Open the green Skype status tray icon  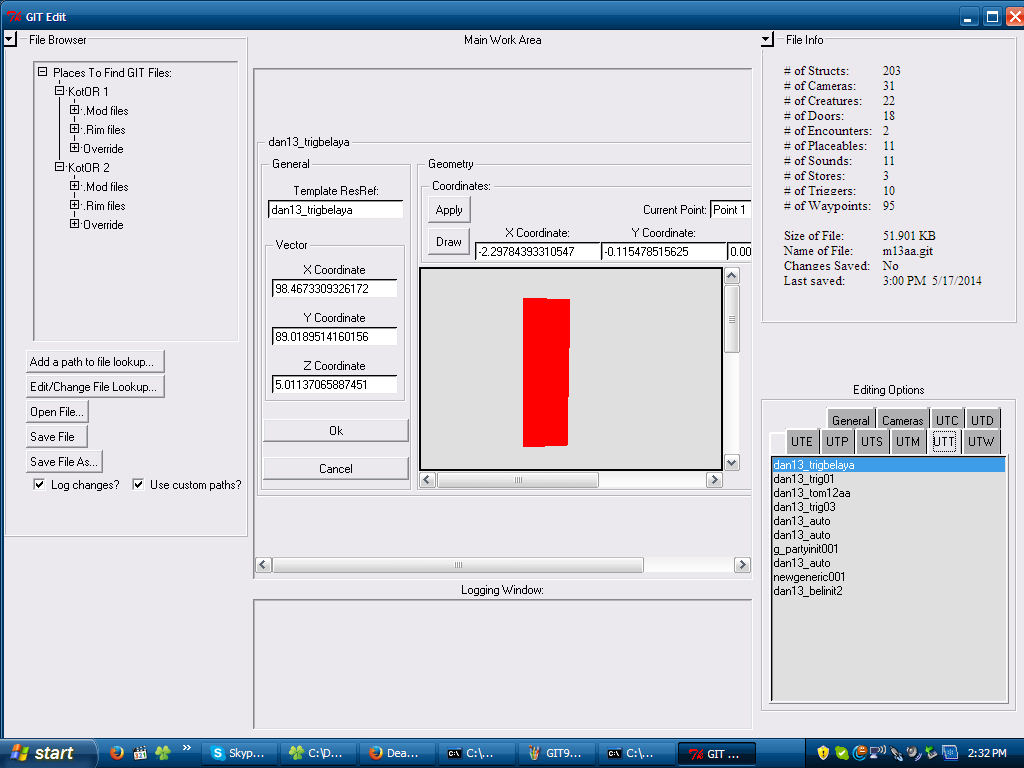tap(841, 753)
